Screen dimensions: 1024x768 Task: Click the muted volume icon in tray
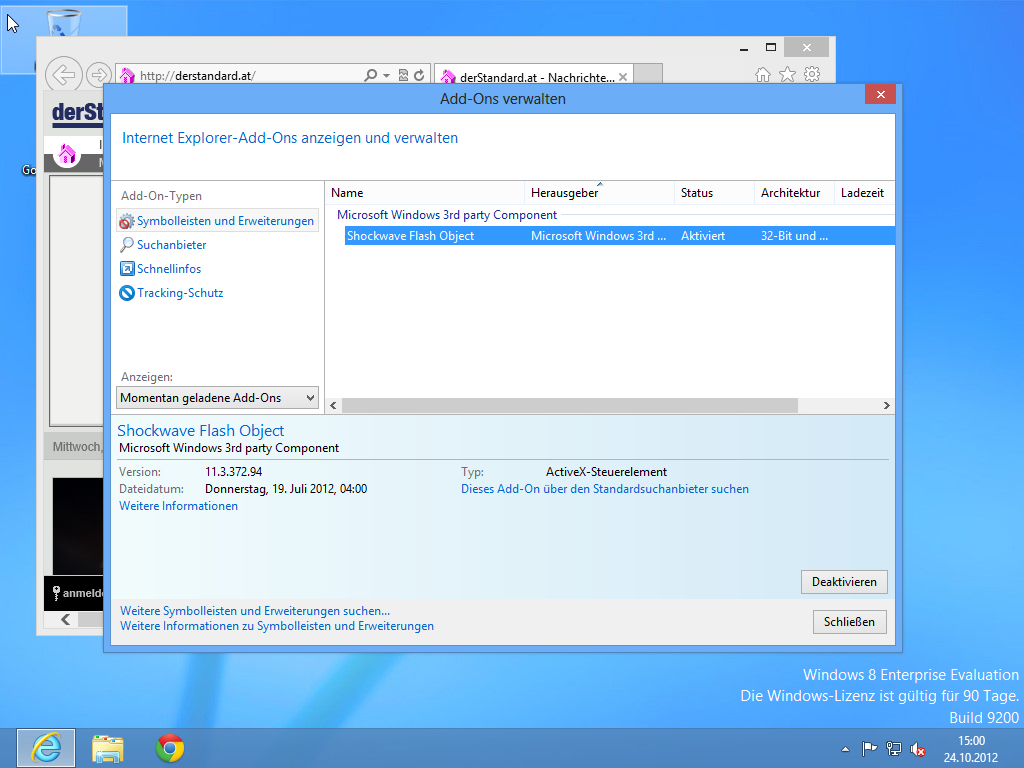click(918, 749)
